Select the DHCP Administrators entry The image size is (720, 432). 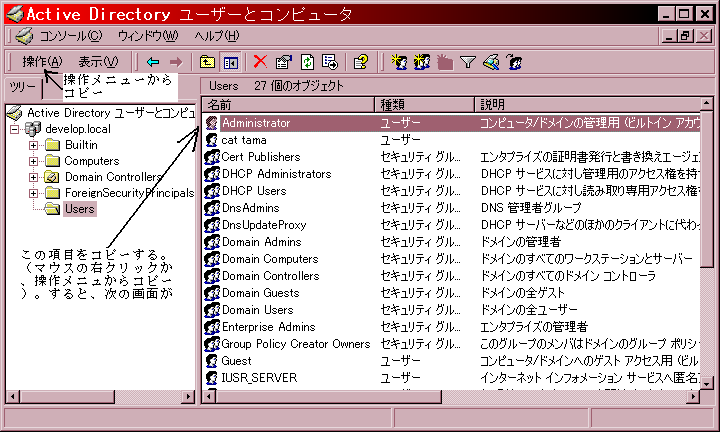[276, 174]
